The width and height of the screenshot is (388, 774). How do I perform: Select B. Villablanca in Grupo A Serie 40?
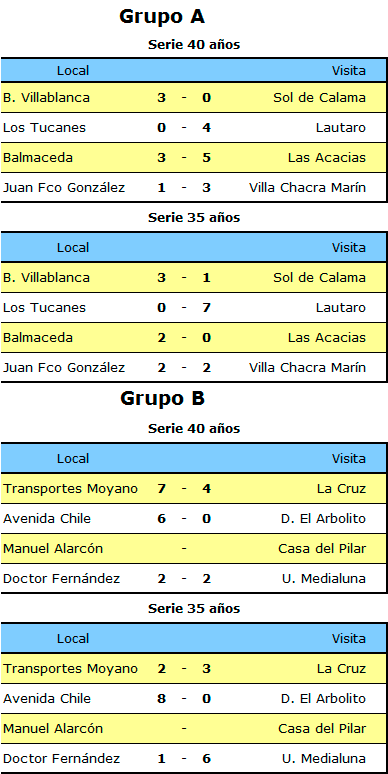pyautogui.click(x=46, y=98)
